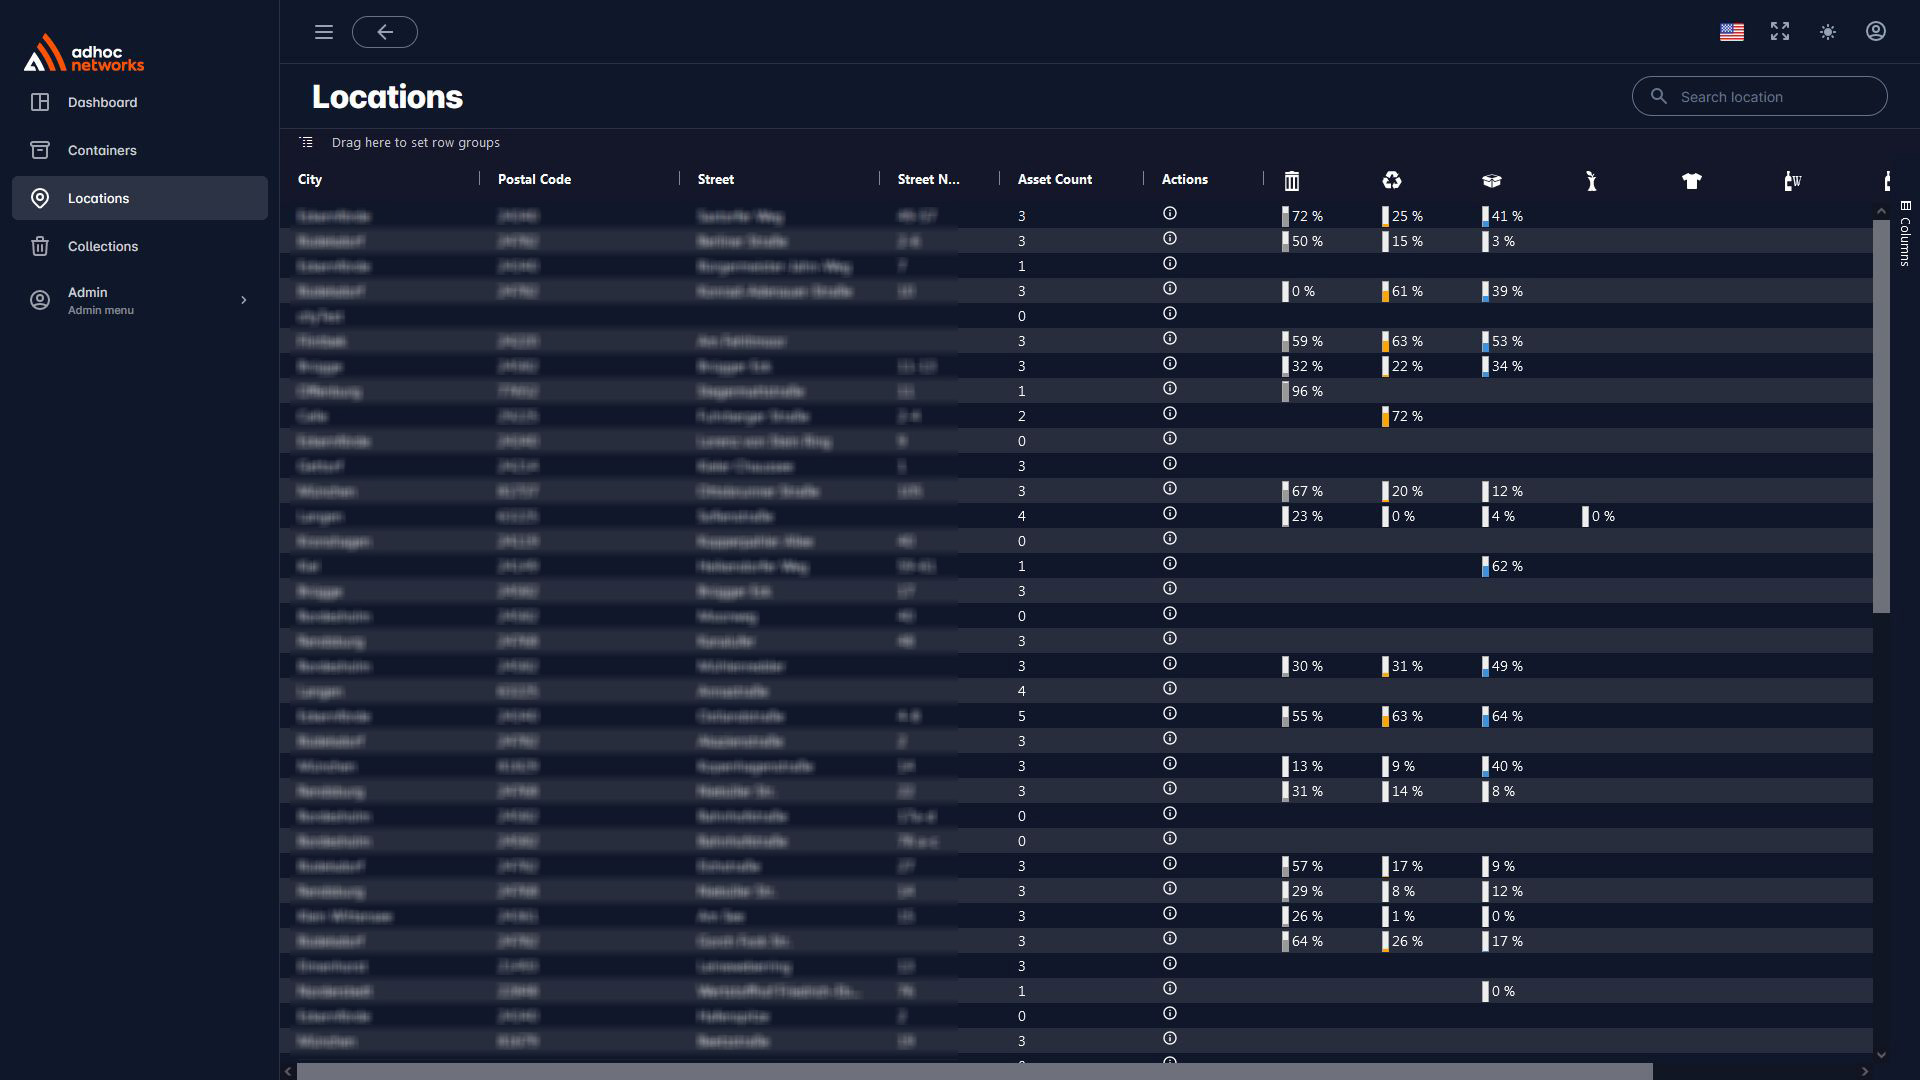Screen dimensions: 1920x1080
Task: Click the back arrow button
Action: (385, 32)
